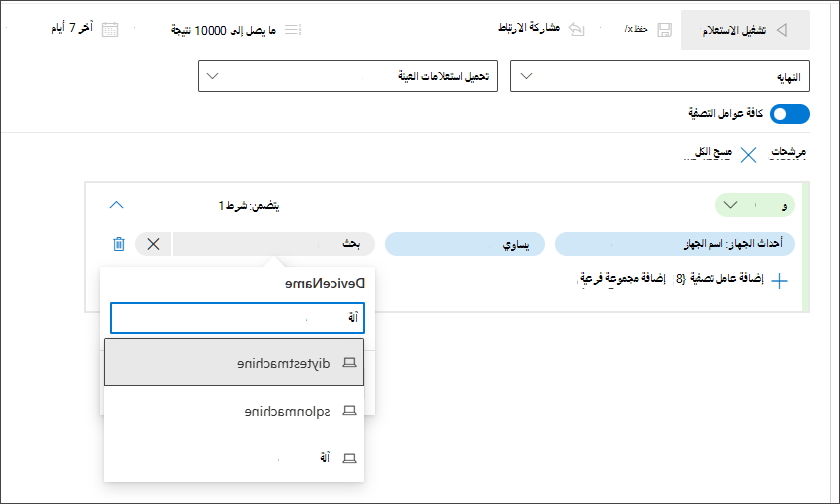Select splonmachine from the device list
Viewport: 840px width, 504px height.
click(234, 410)
